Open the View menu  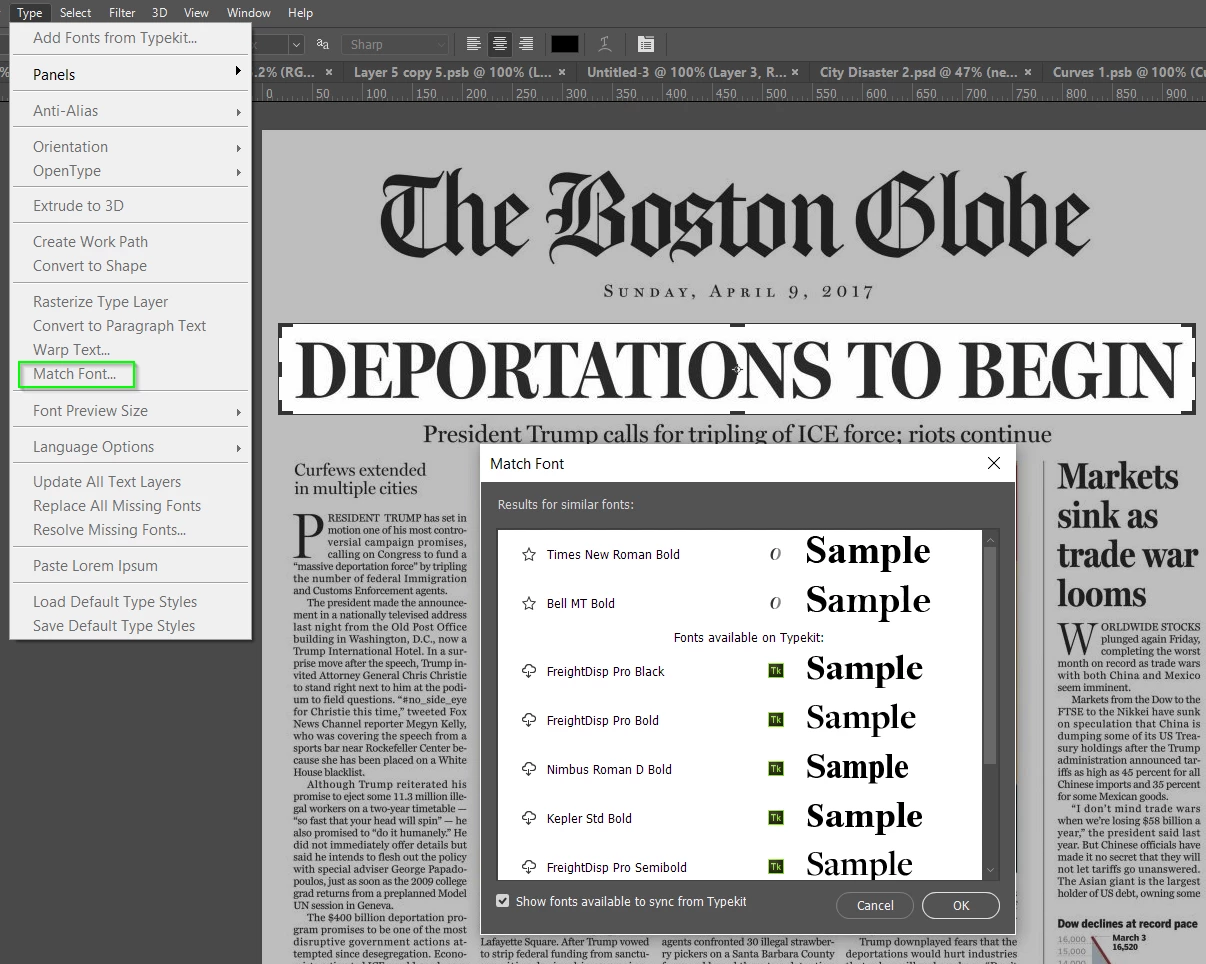coord(196,12)
